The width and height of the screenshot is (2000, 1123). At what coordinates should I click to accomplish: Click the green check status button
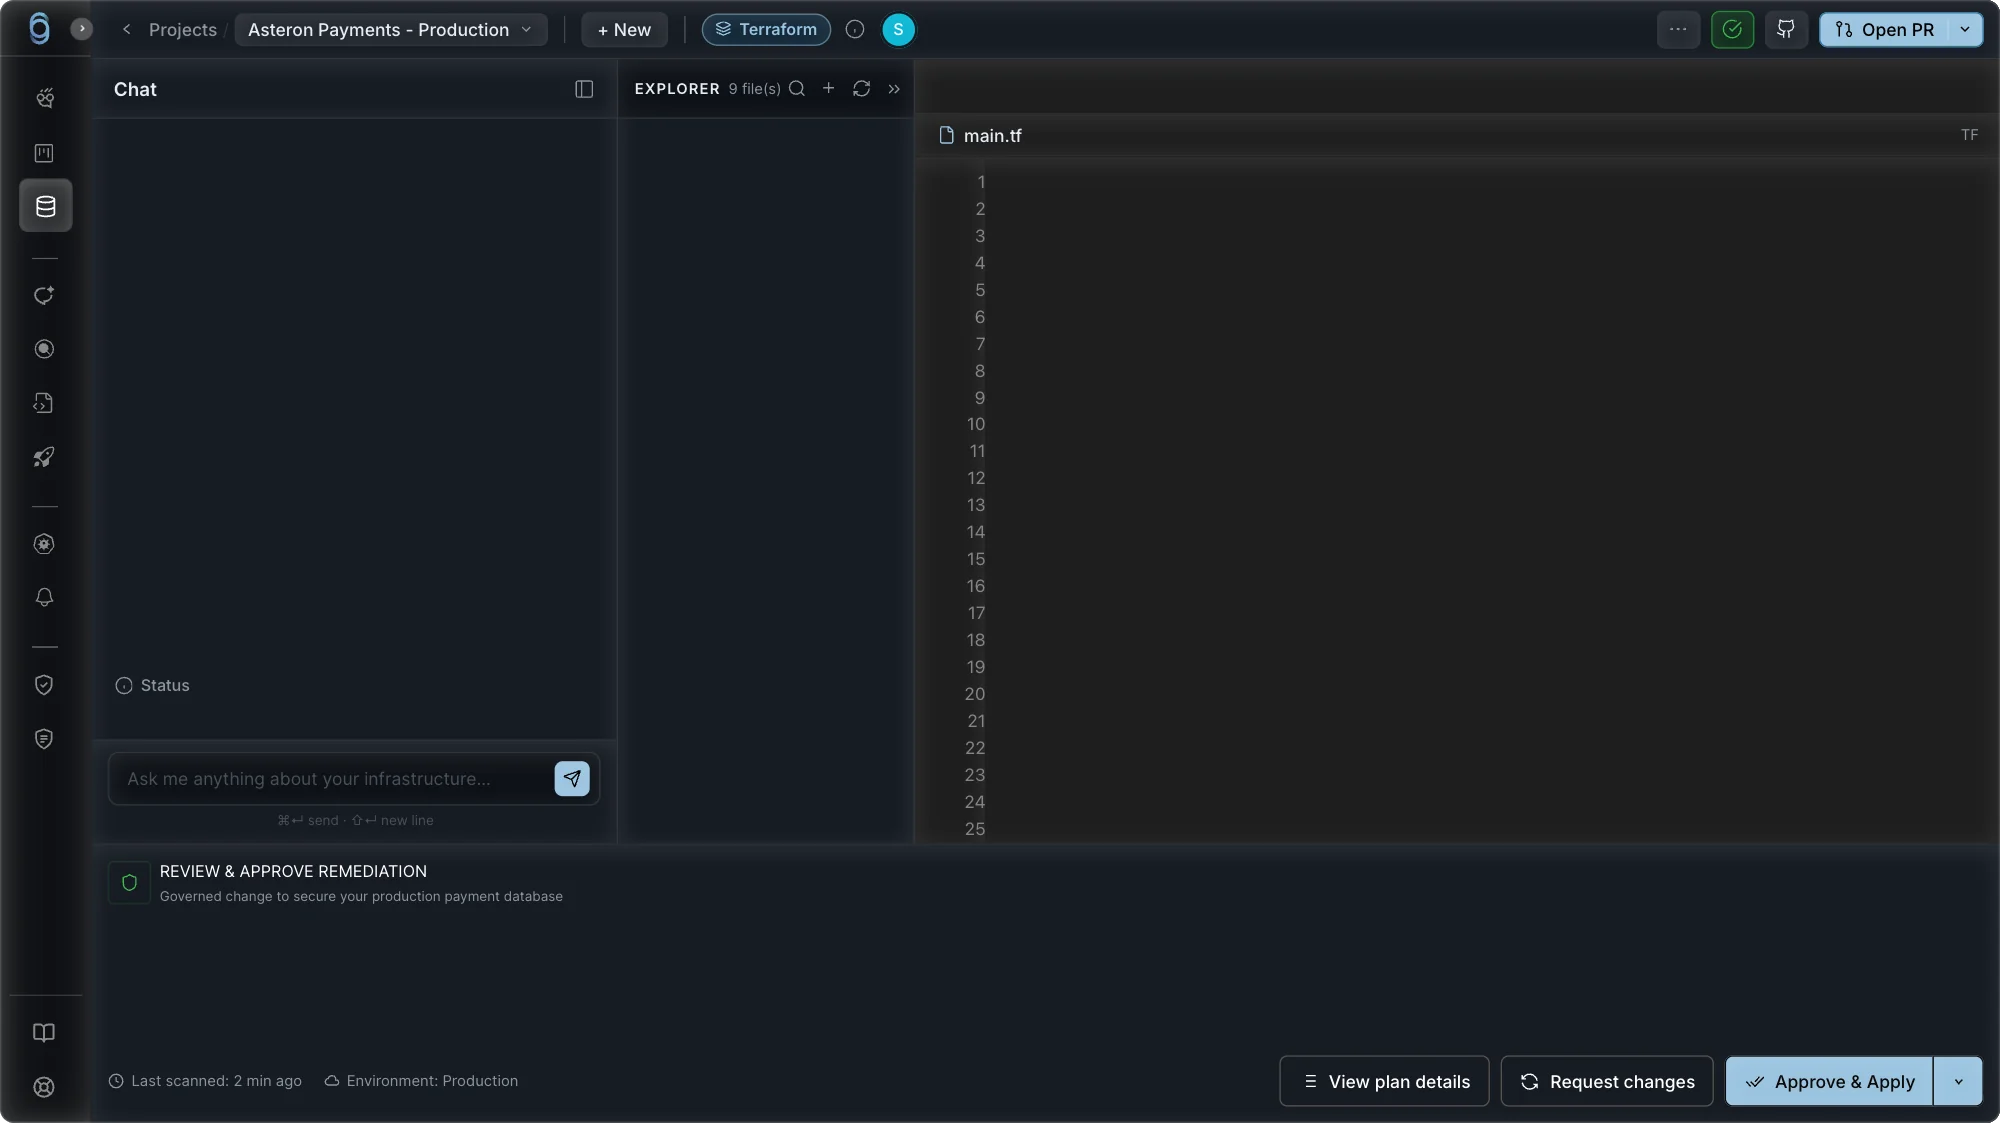pos(1732,30)
